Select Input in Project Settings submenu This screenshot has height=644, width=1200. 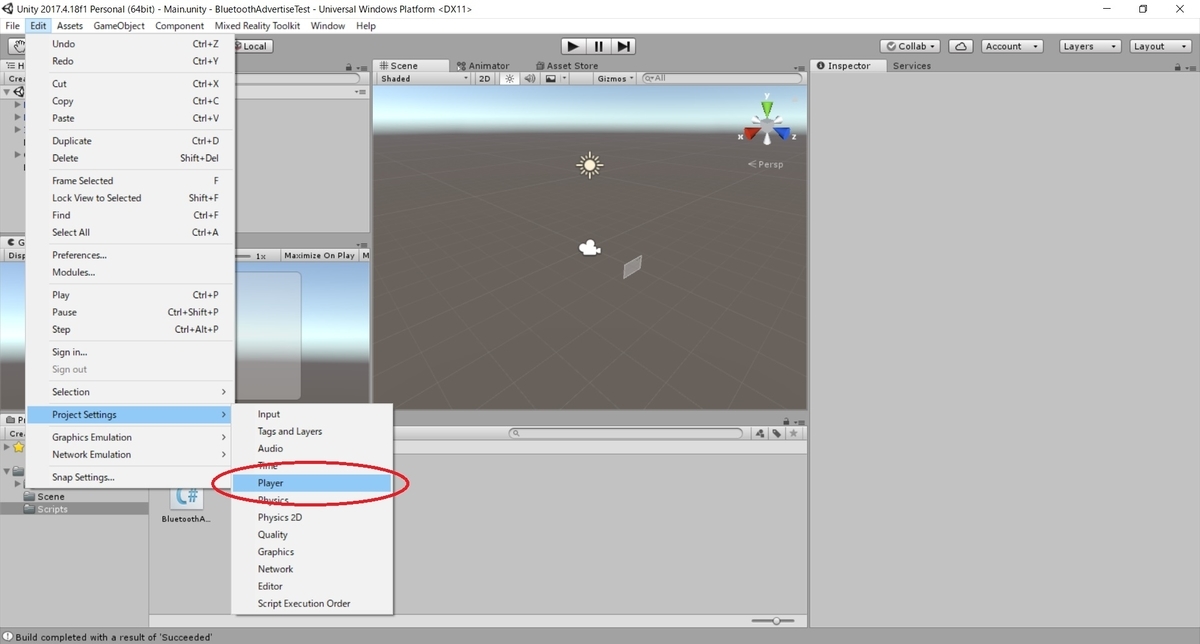click(x=312, y=414)
